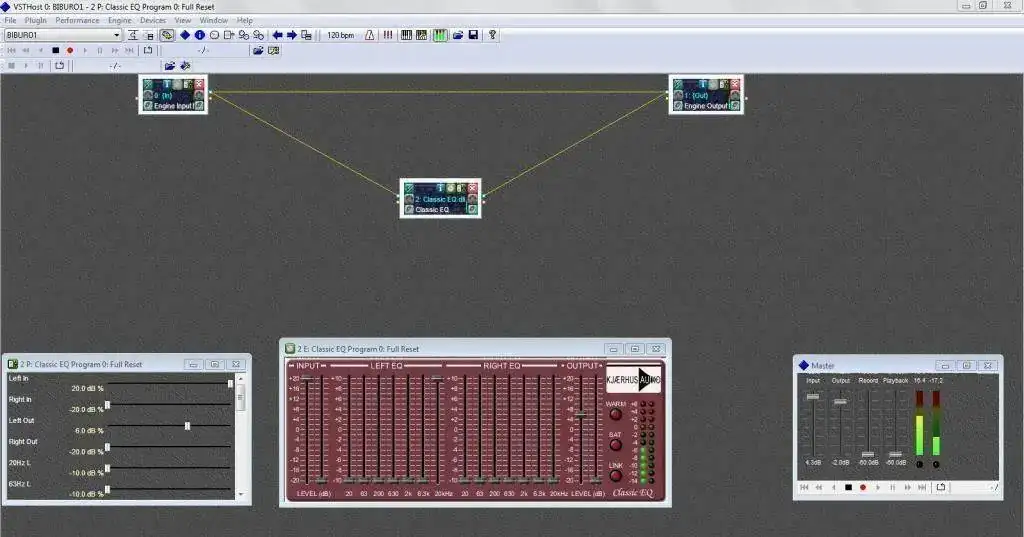This screenshot has height=537, width=1024.
Task: Select the Classic EQ plugin node
Action: tap(440, 199)
